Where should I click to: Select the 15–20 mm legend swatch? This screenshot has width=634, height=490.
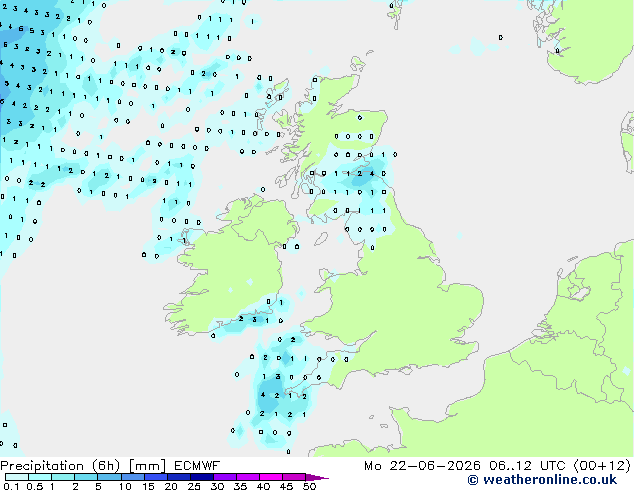[x=155, y=477]
